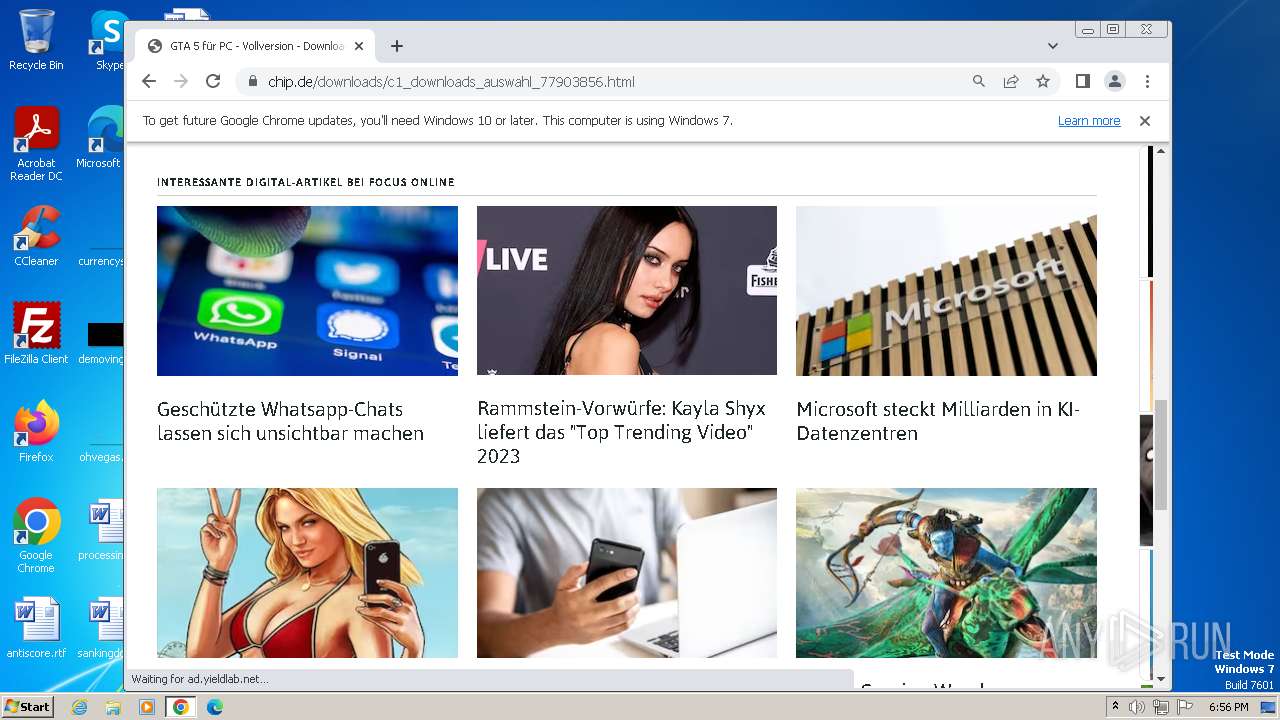Screen dimensions: 1280x720
Task: Open Internet Explorer in taskbar
Action: [80, 707]
